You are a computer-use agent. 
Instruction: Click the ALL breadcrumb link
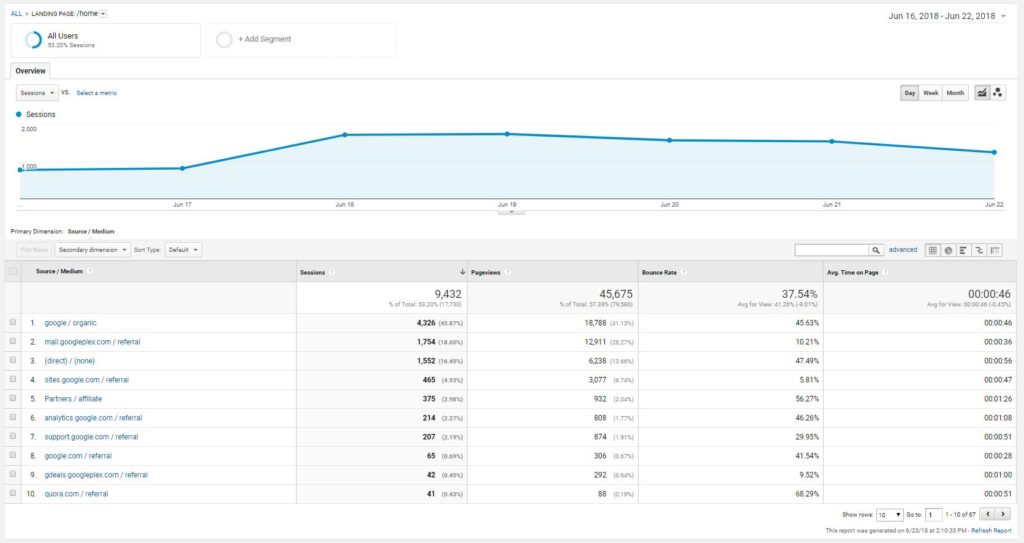pyautogui.click(x=16, y=14)
